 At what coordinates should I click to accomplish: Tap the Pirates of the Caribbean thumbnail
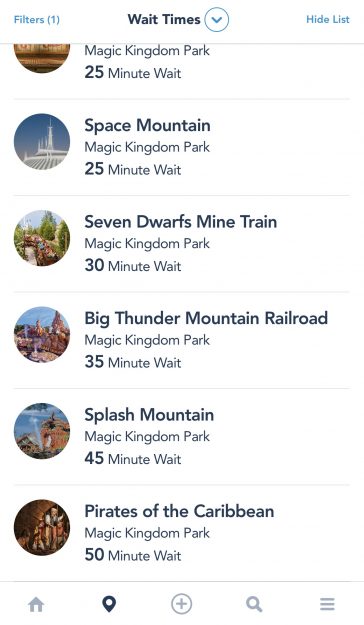(42, 527)
